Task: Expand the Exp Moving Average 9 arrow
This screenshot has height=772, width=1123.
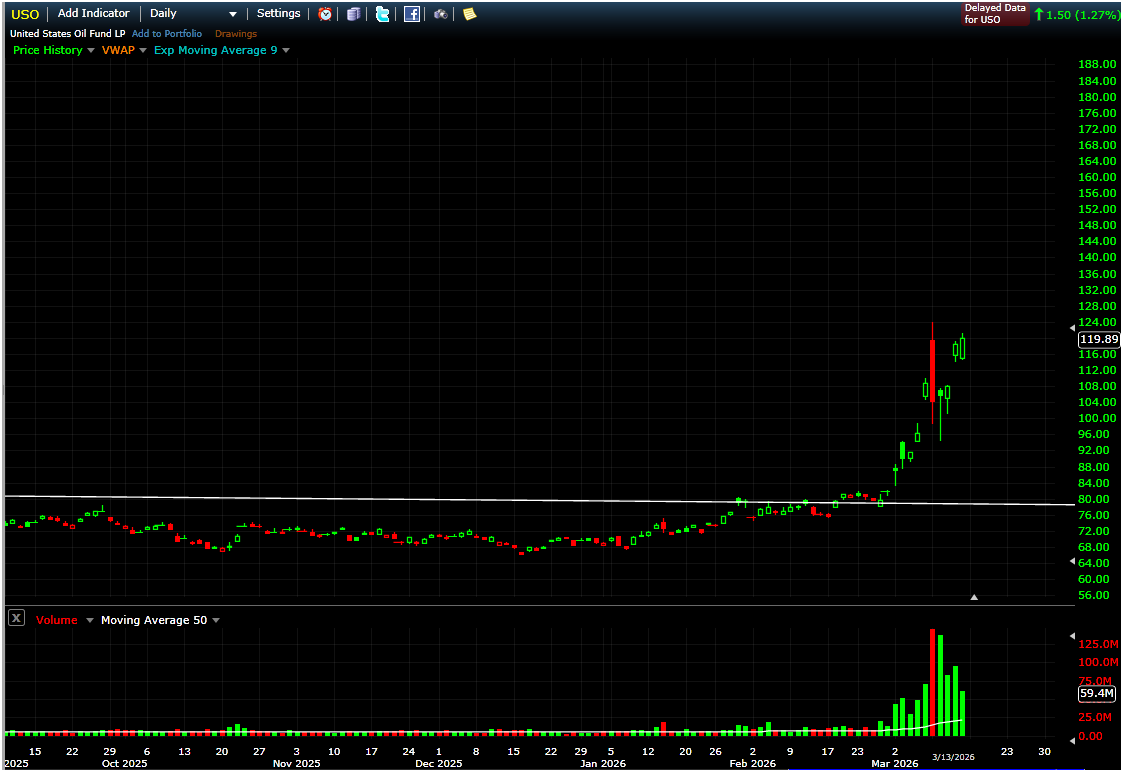Action: pos(286,50)
